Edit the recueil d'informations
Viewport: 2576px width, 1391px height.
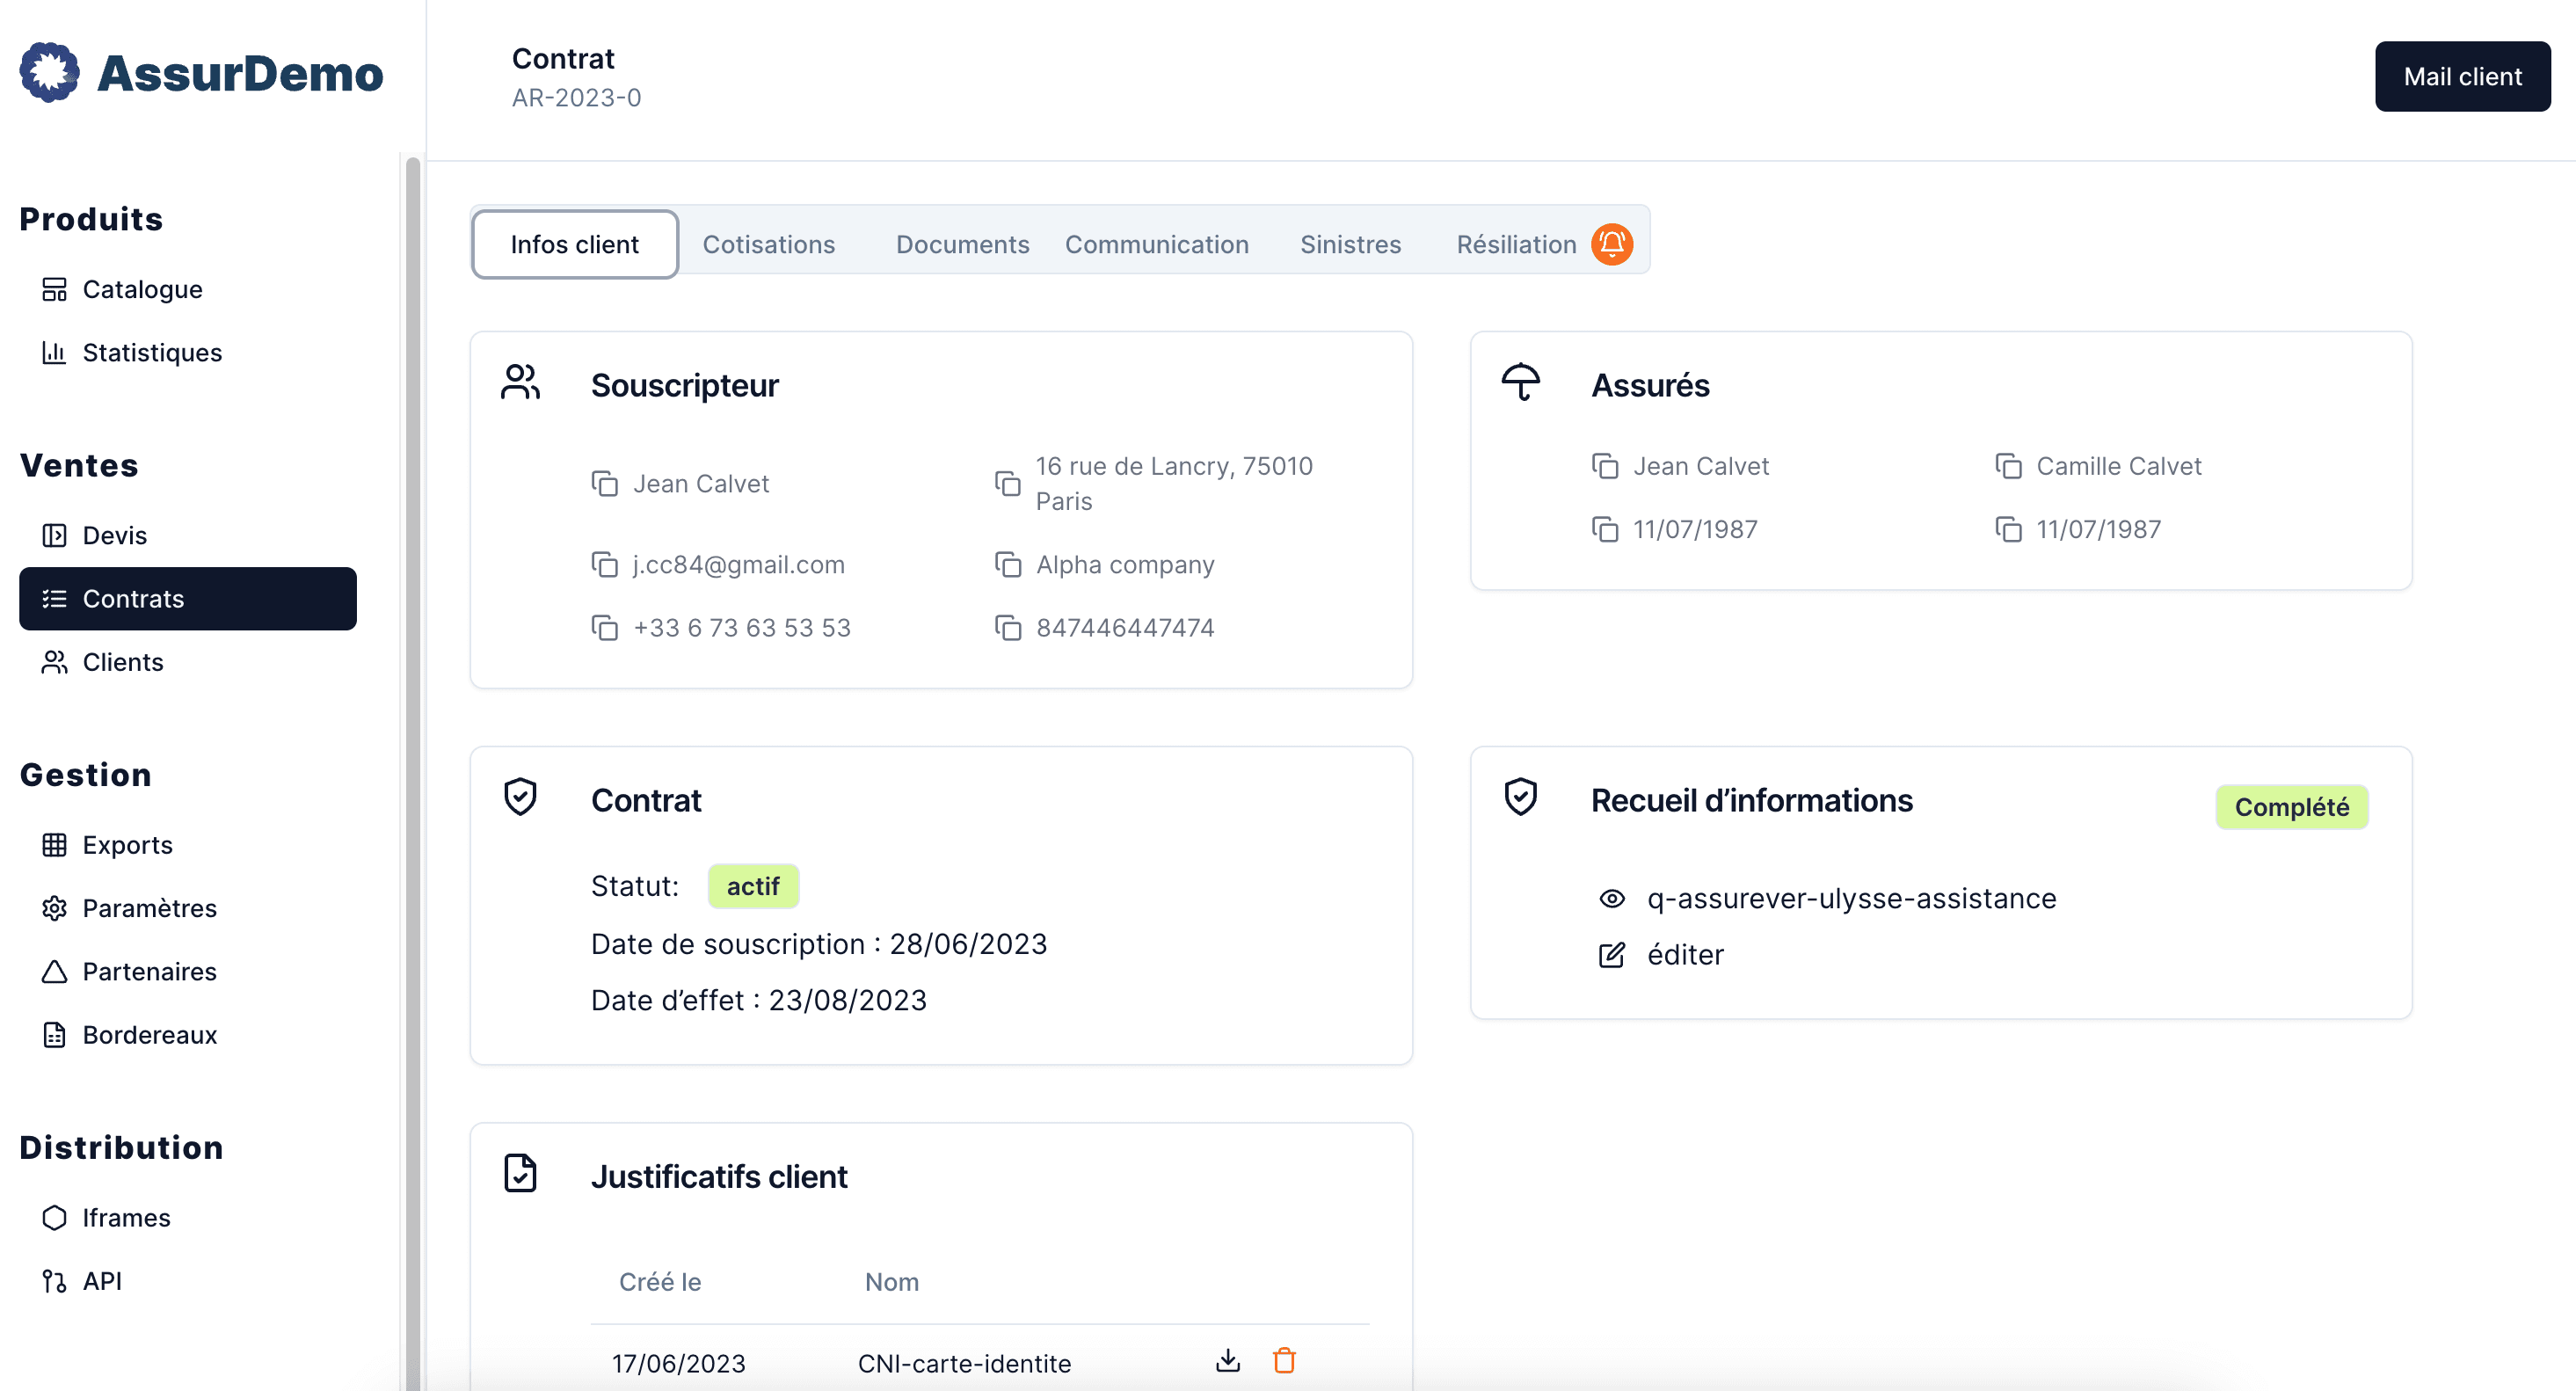click(x=1611, y=955)
